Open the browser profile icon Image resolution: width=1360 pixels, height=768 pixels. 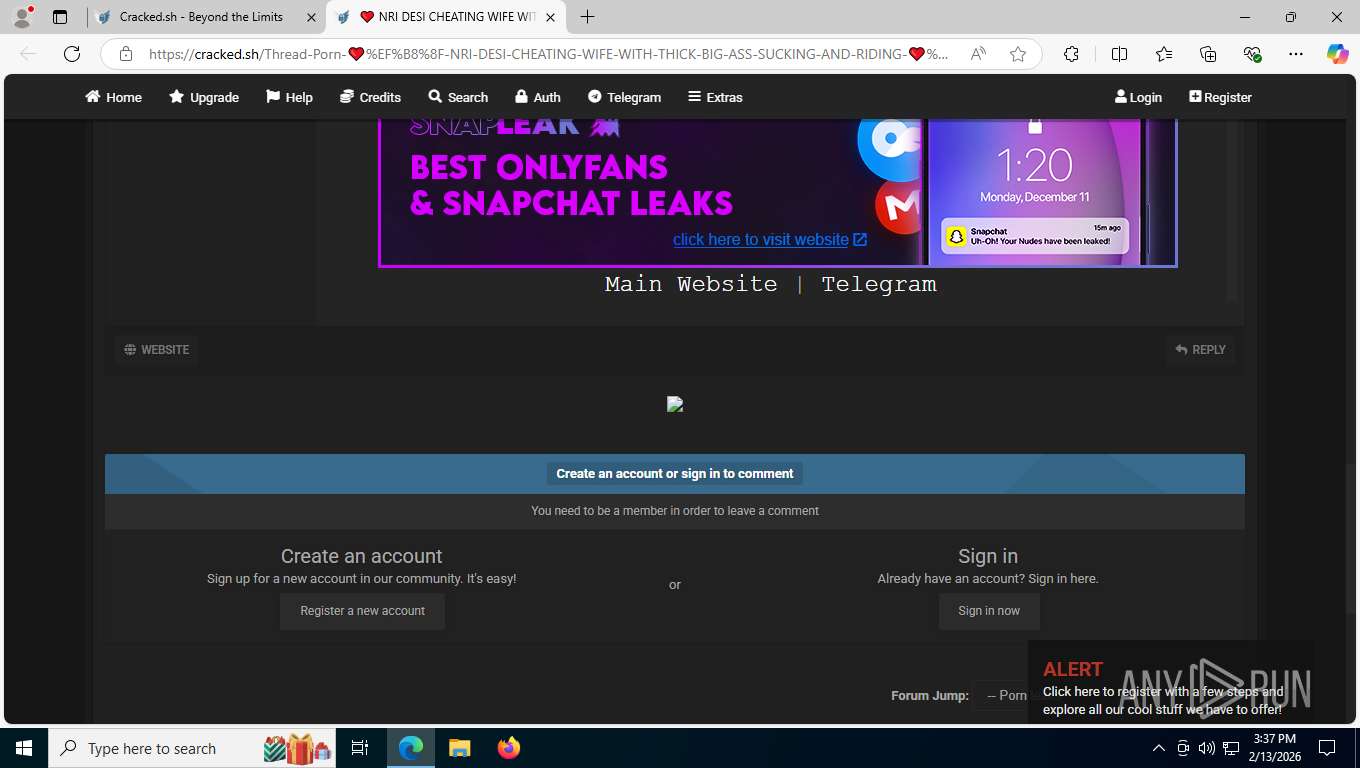[x=22, y=17]
